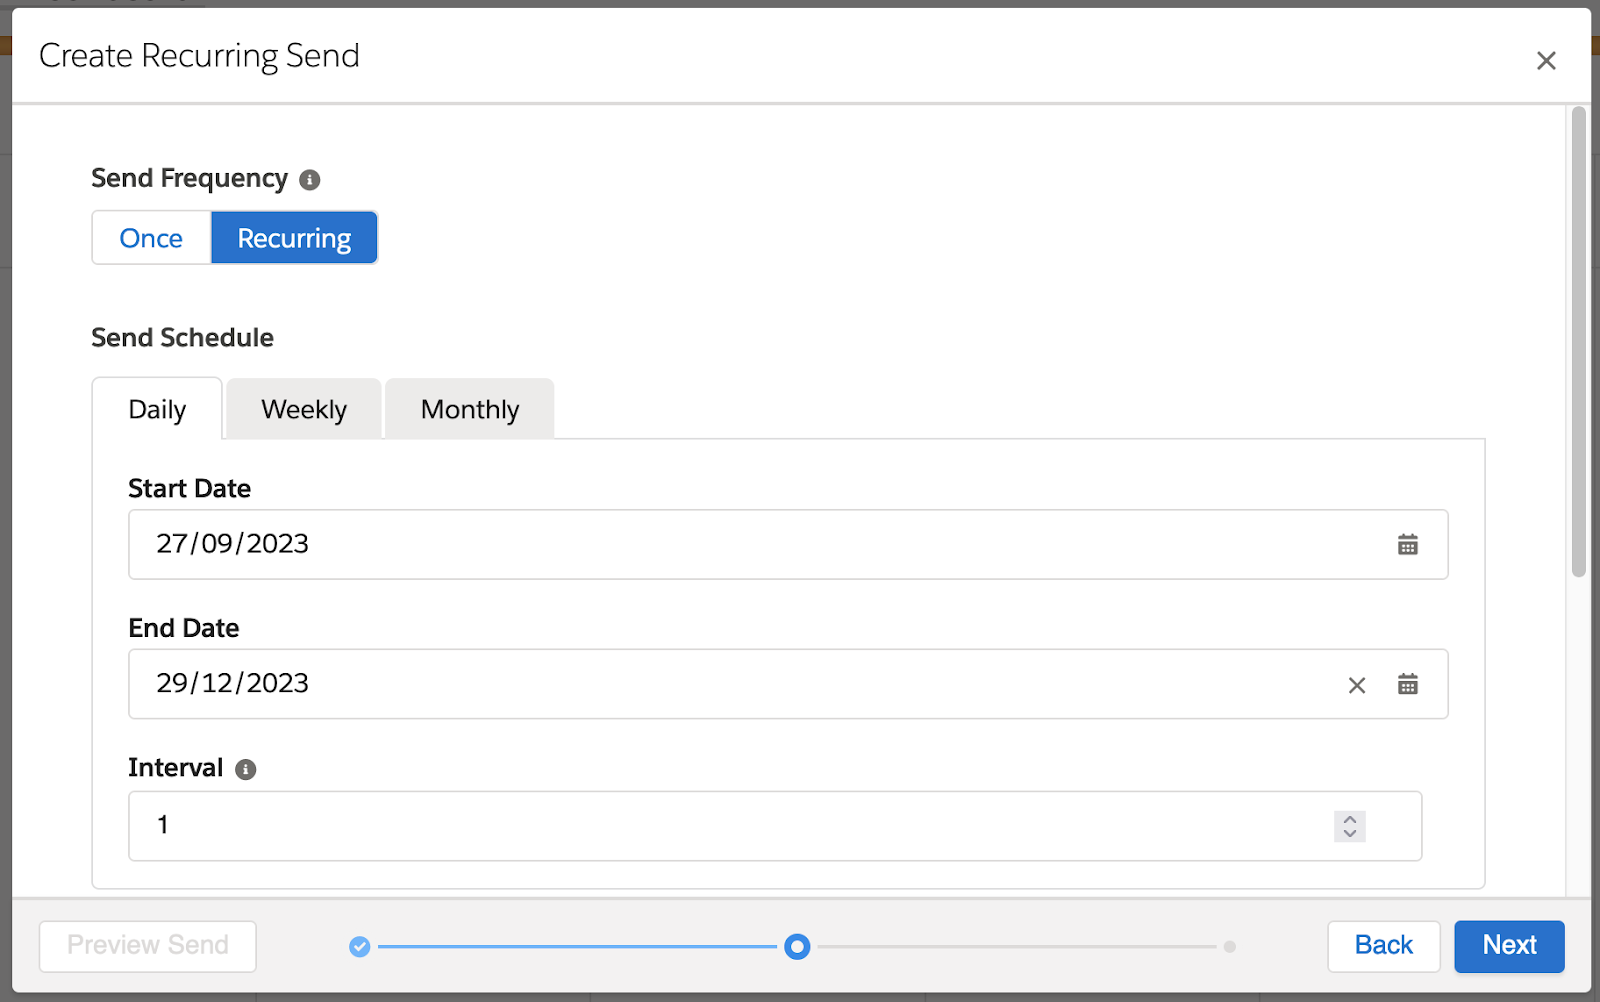Click the Next button
The width and height of the screenshot is (1600, 1002).
(1508, 946)
